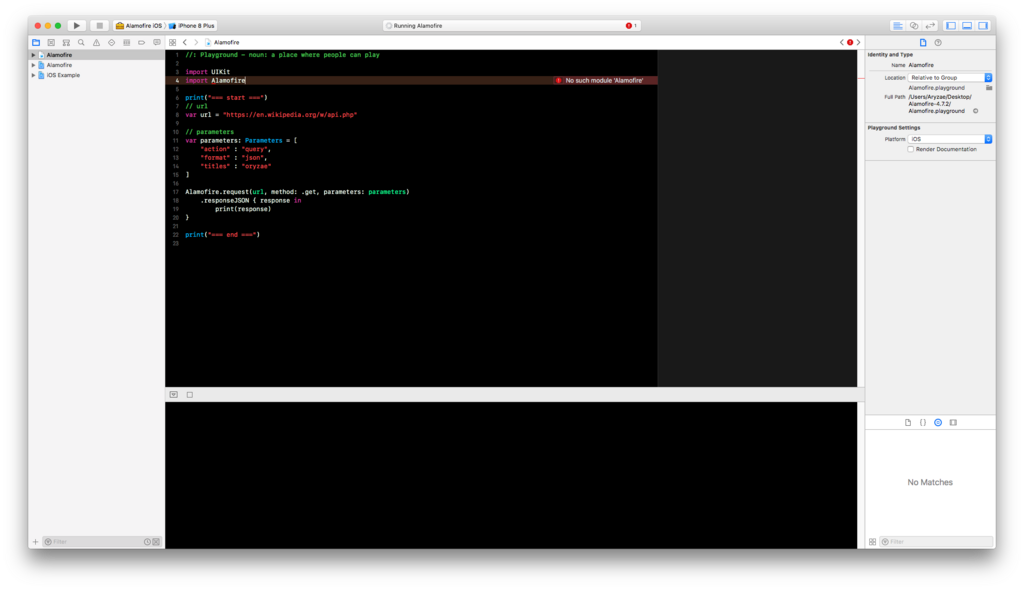Click the No such module 'Alamofire' error
This screenshot has height=589, width=1024.
[604, 80]
